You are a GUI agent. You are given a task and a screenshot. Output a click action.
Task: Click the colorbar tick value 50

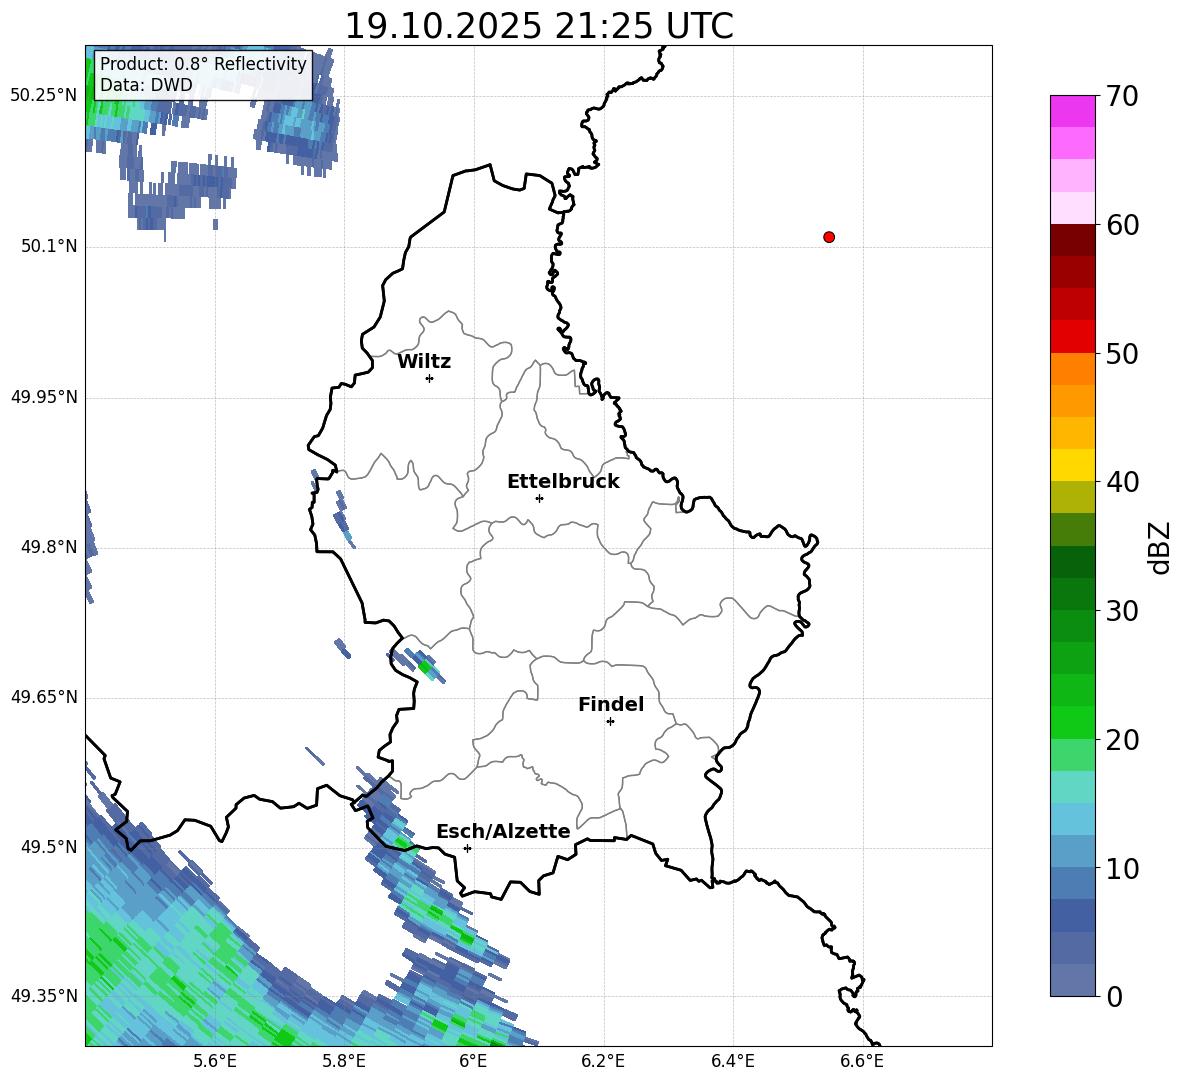(1122, 353)
